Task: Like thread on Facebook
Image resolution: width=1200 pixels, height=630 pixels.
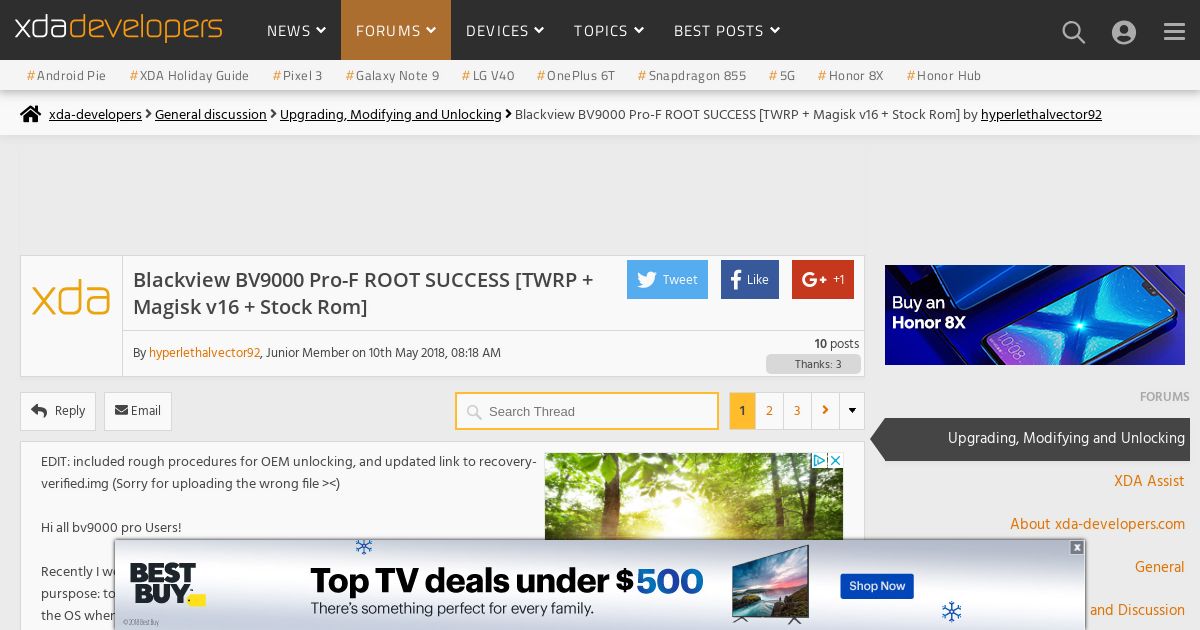Action: (x=750, y=280)
